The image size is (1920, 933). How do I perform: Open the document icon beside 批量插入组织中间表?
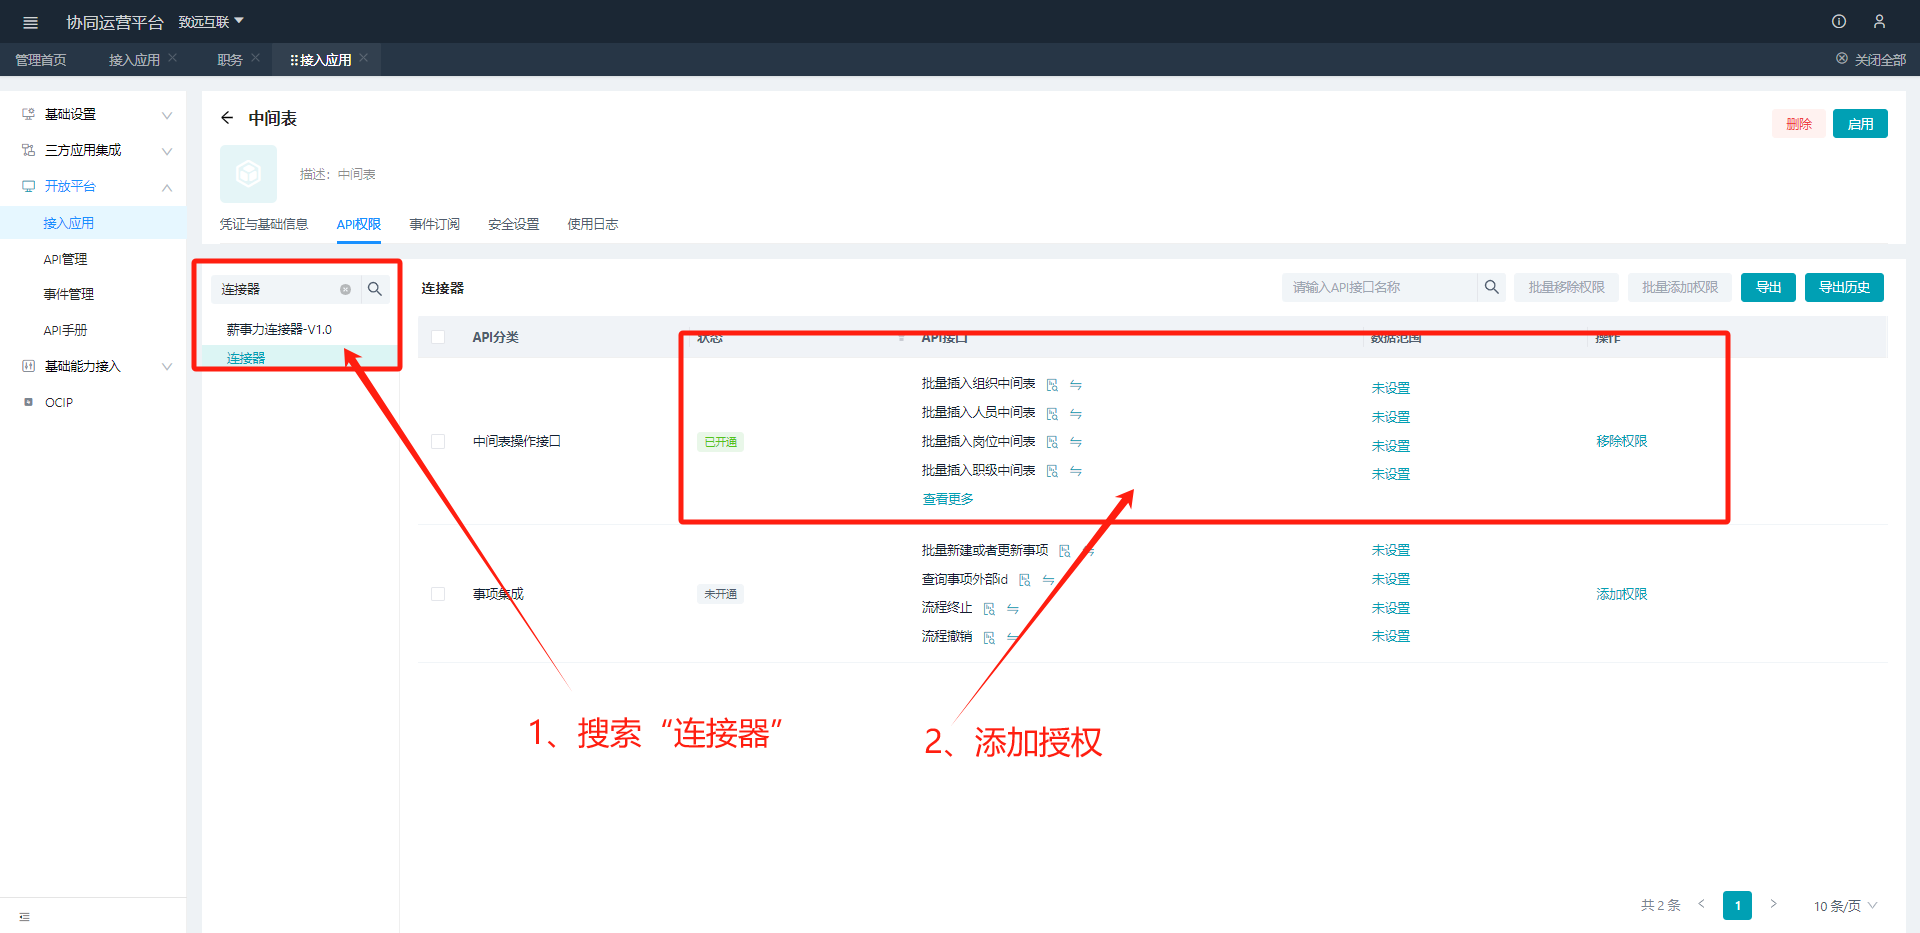point(1052,385)
